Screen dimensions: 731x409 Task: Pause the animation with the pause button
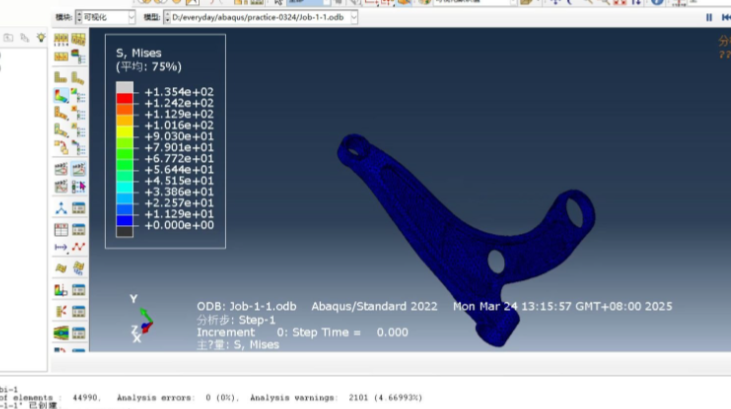click(x=709, y=17)
